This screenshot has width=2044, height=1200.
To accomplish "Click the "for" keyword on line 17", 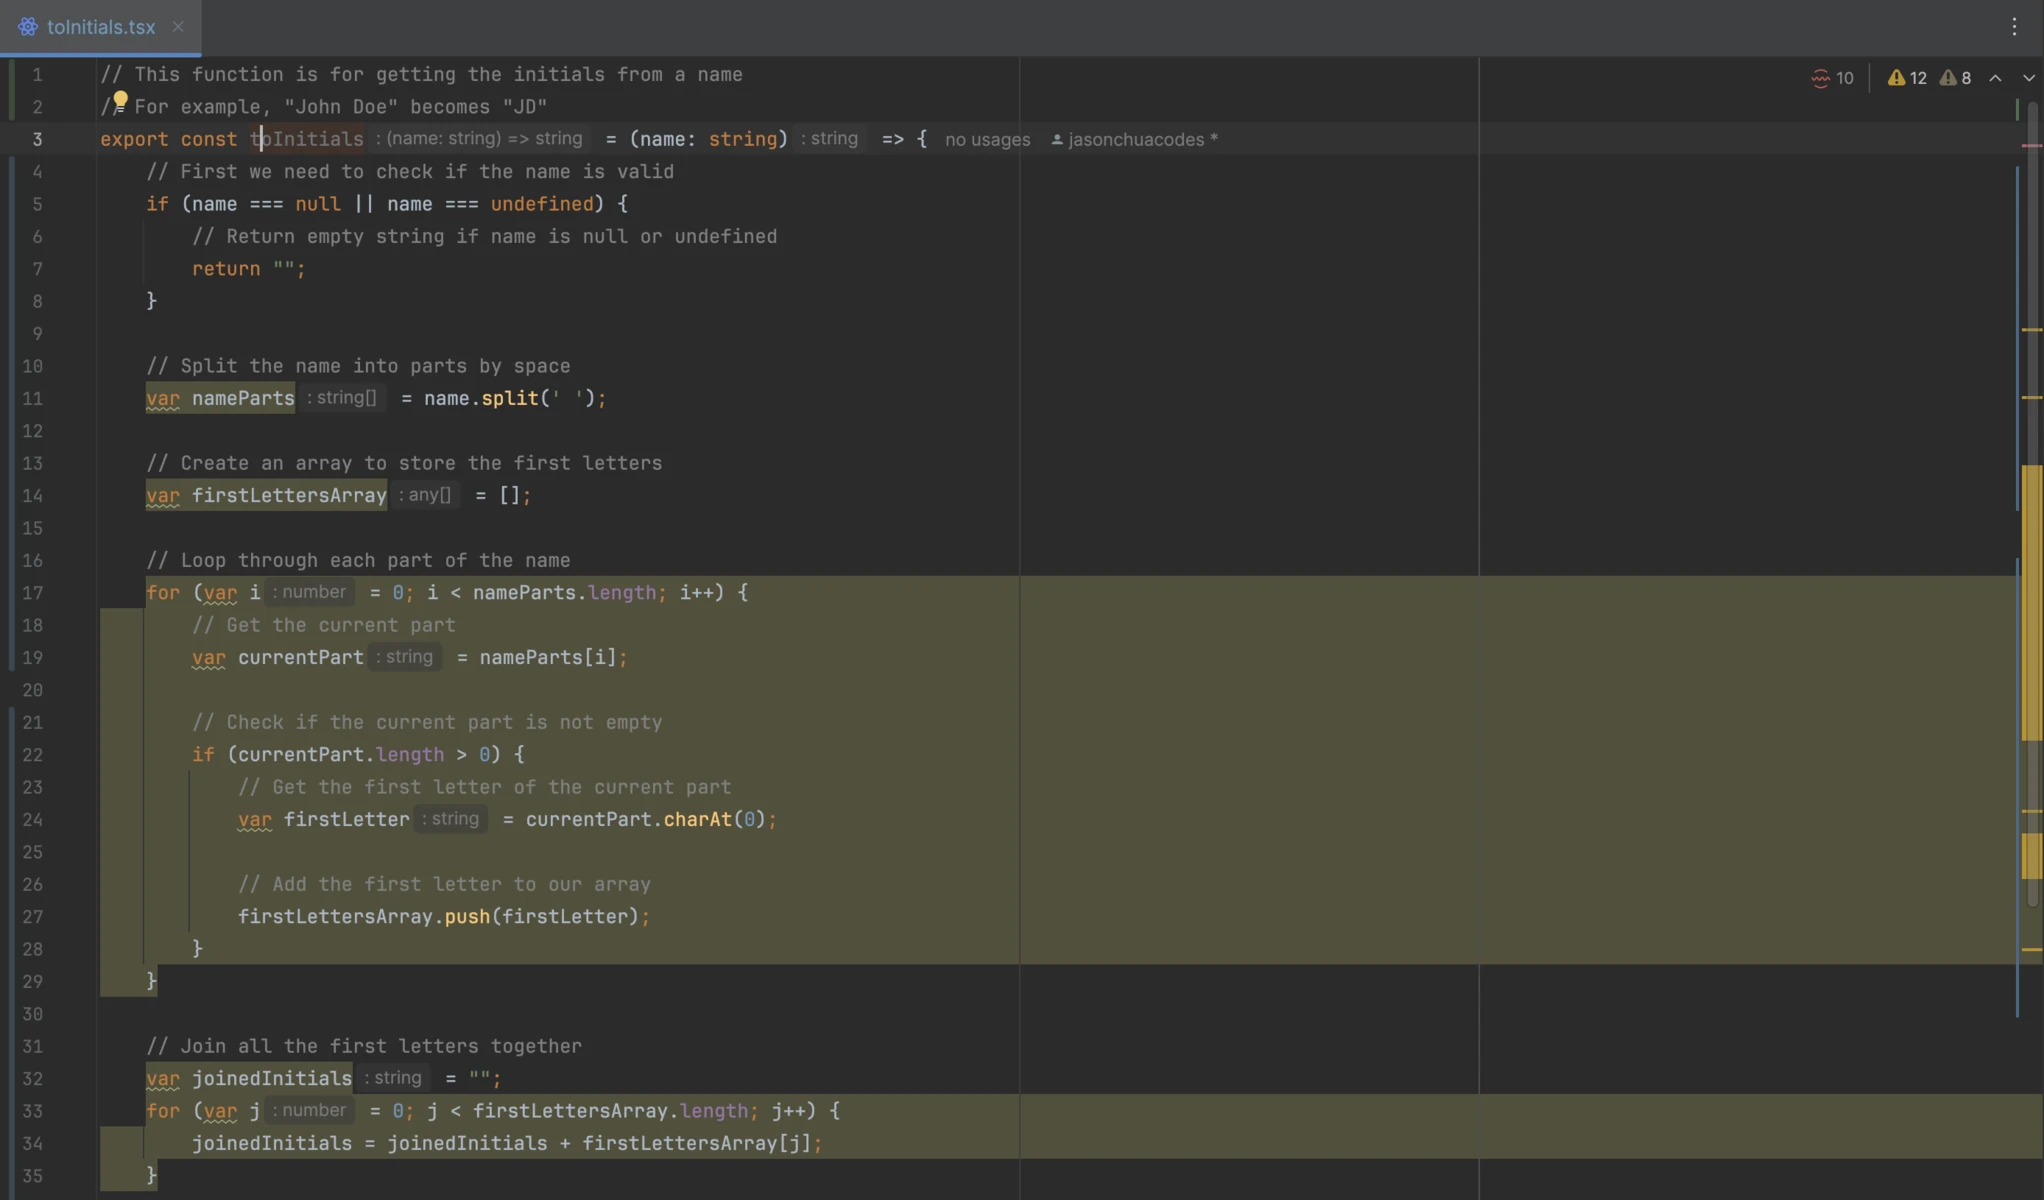I will tap(163, 593).
